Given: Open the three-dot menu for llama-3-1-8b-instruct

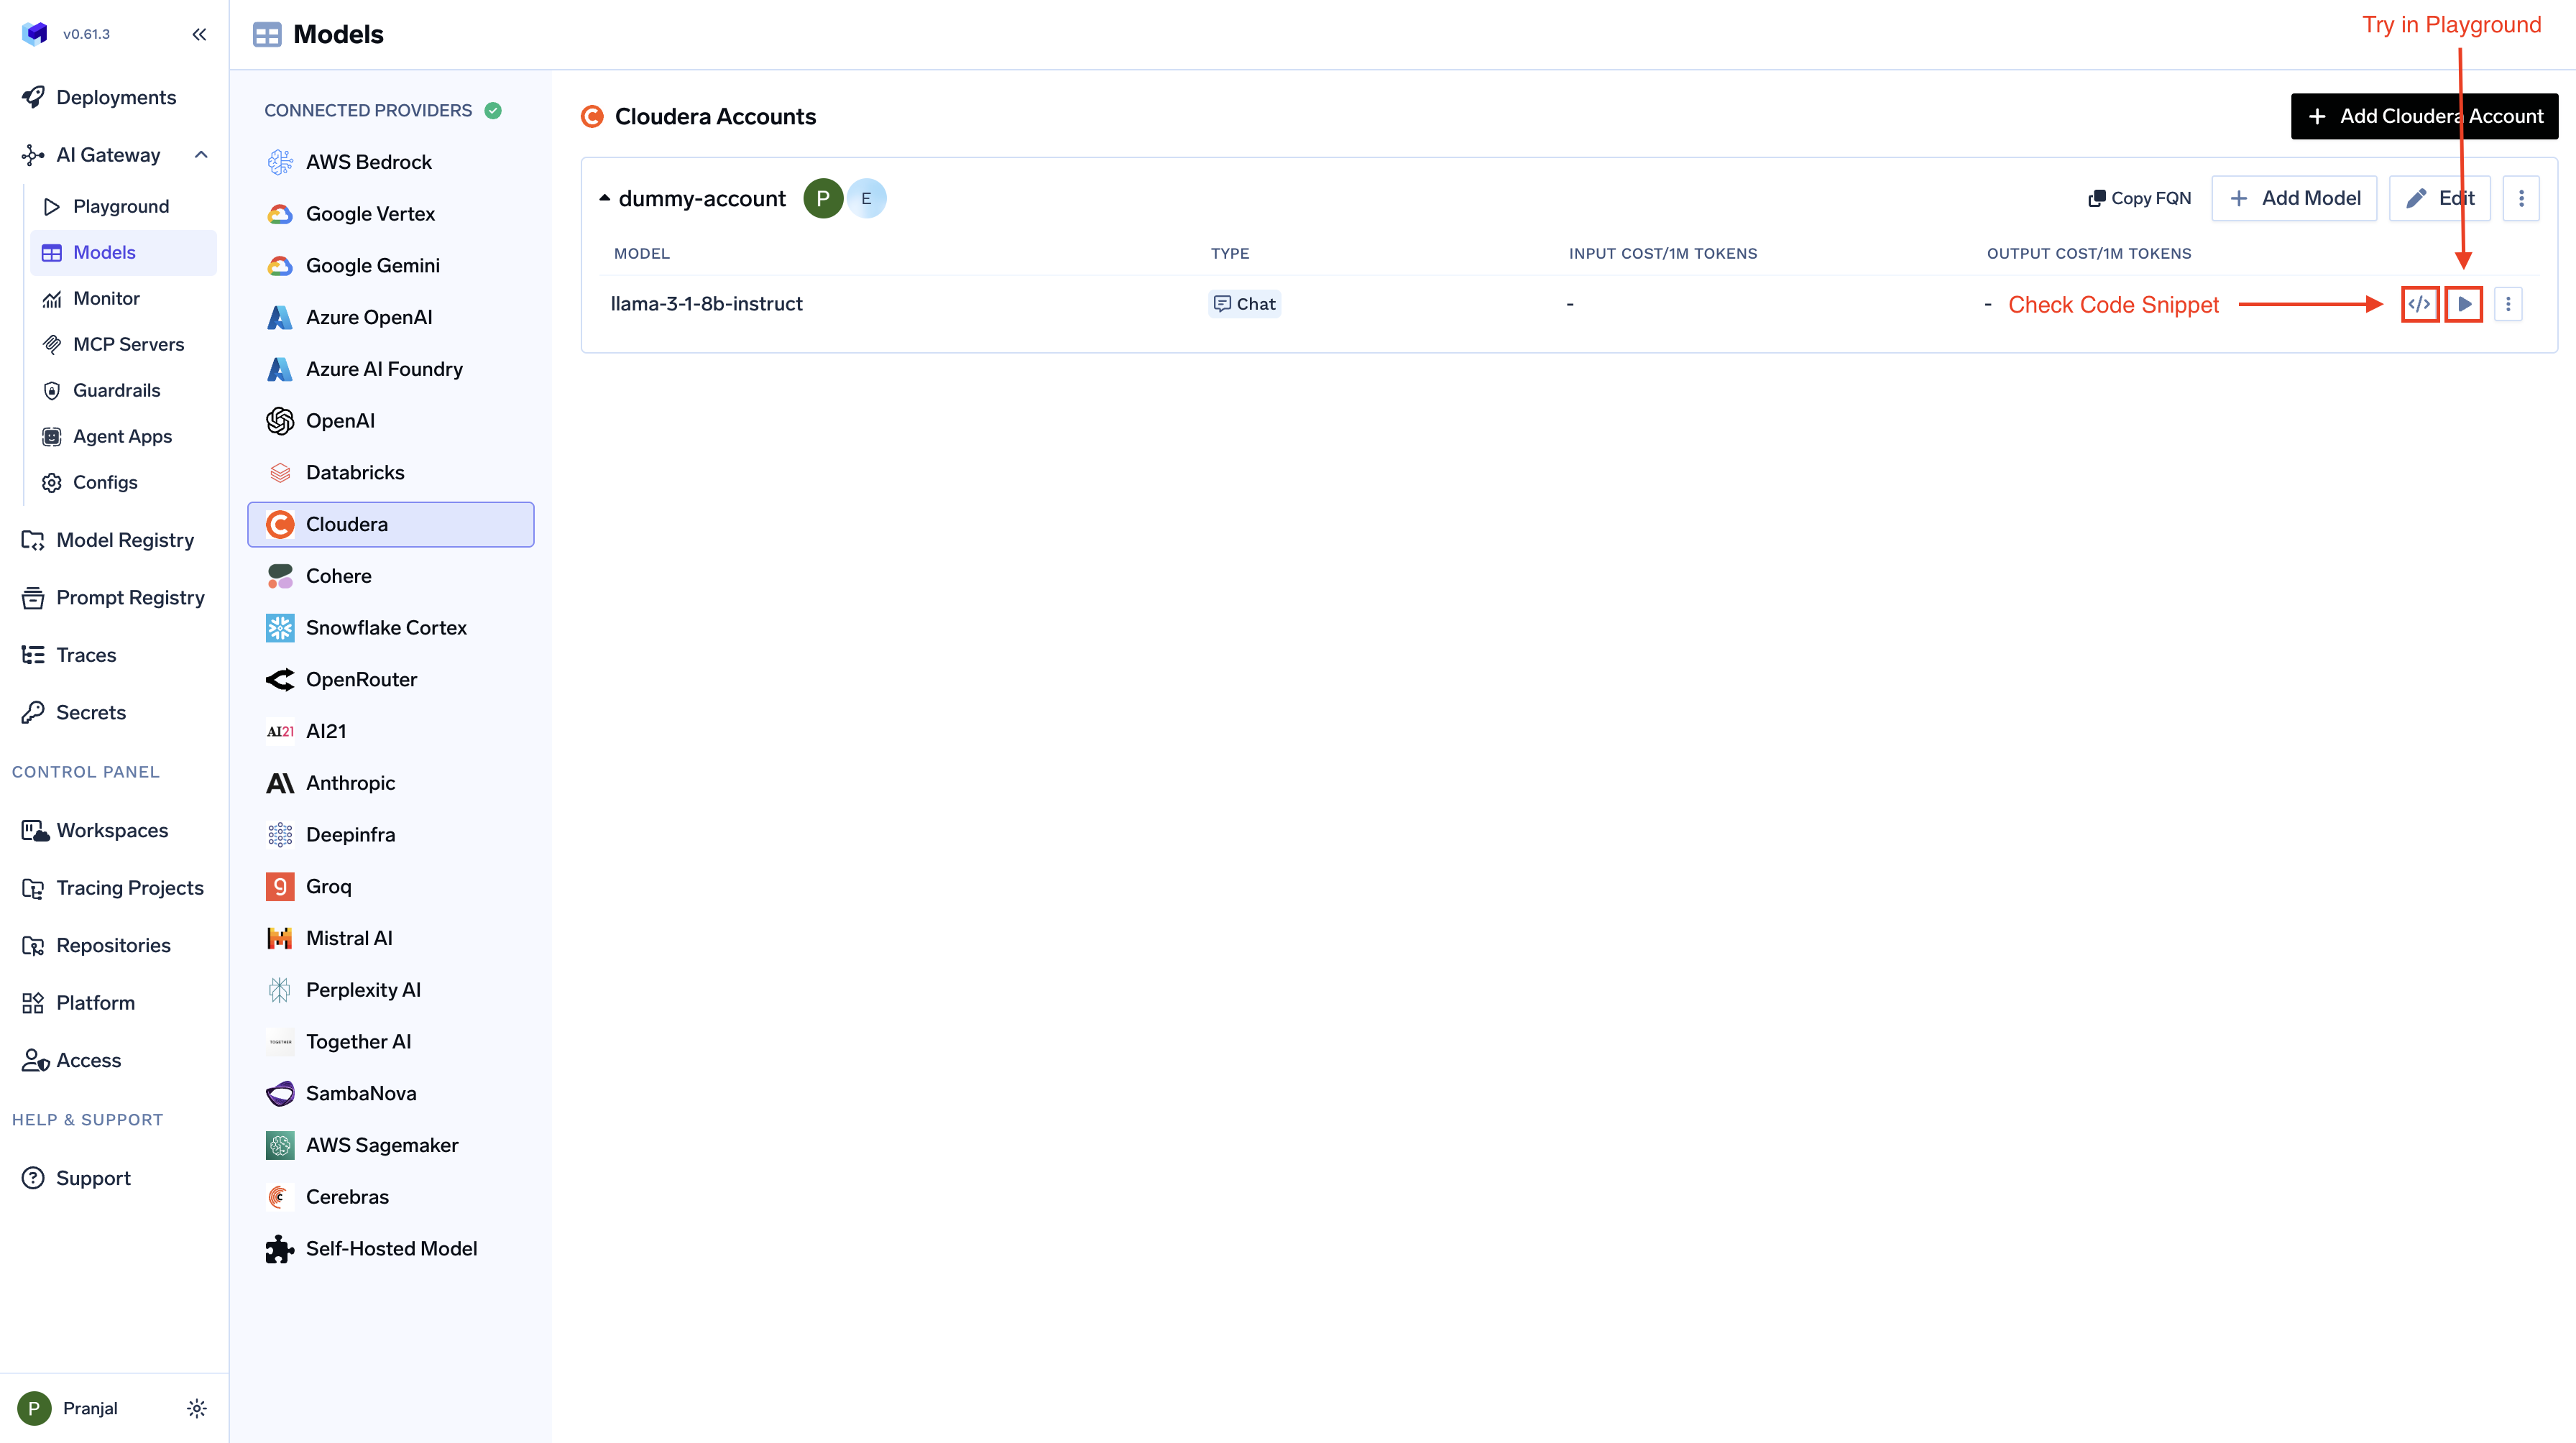Looking at the screenshot, I should [2509, 304].
